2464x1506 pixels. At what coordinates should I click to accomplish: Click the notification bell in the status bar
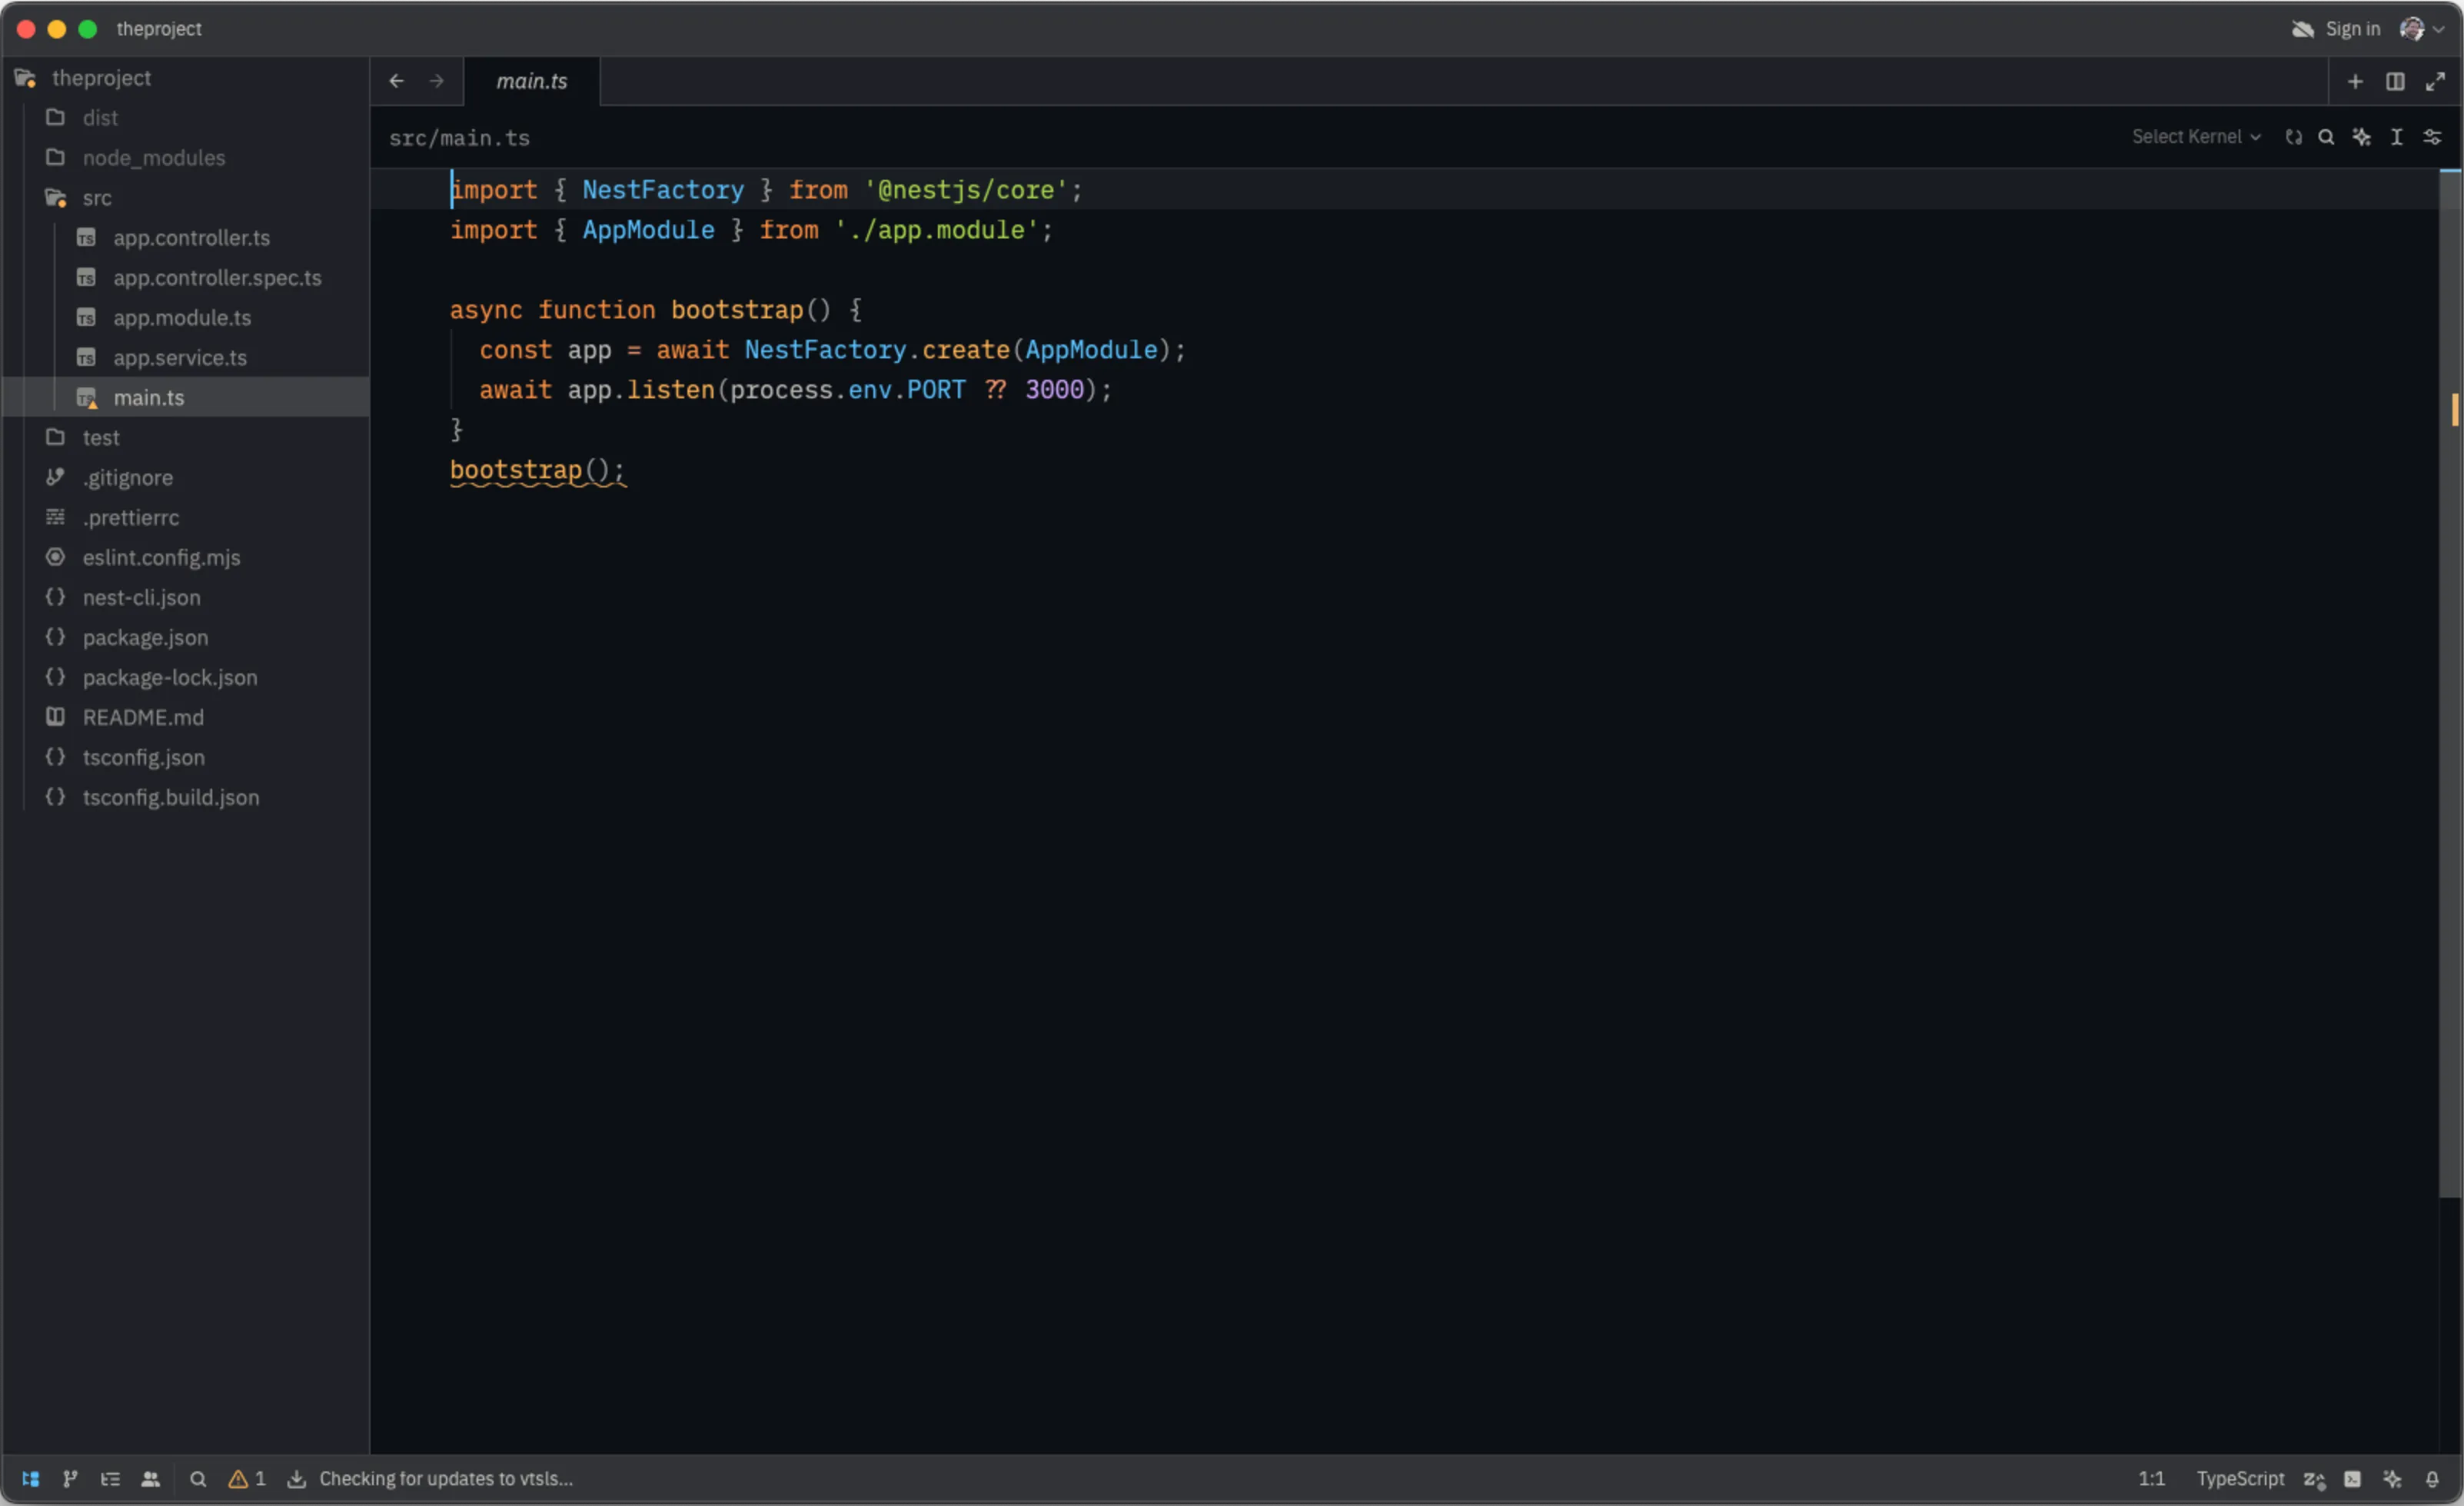tap(2433, 1479)
